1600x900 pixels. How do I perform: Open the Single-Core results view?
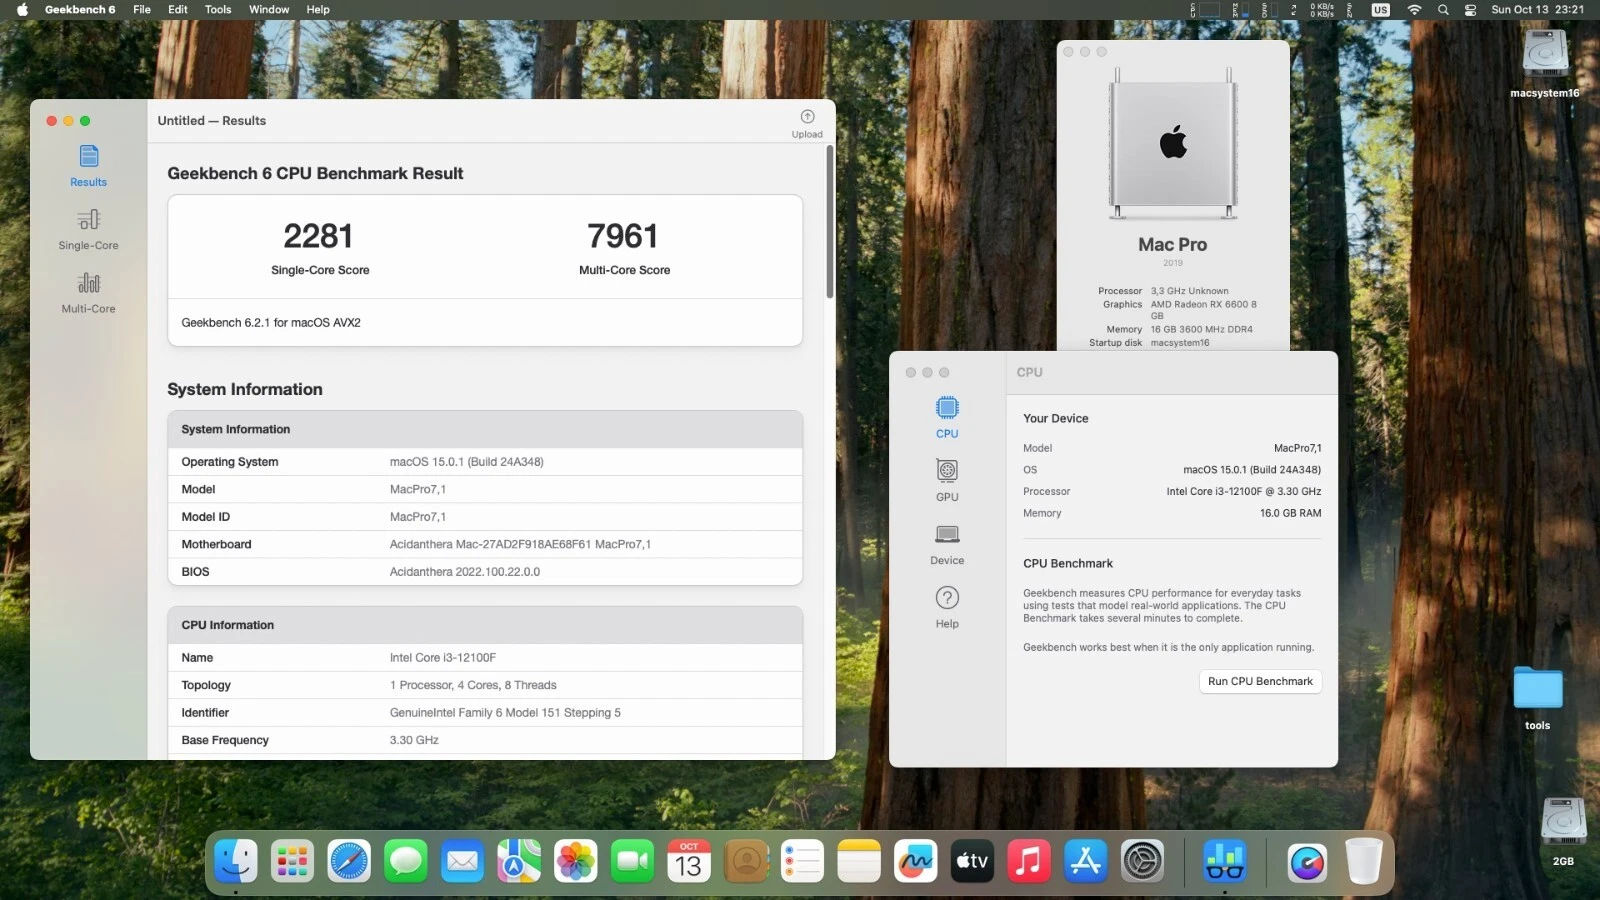pos(88,229)
